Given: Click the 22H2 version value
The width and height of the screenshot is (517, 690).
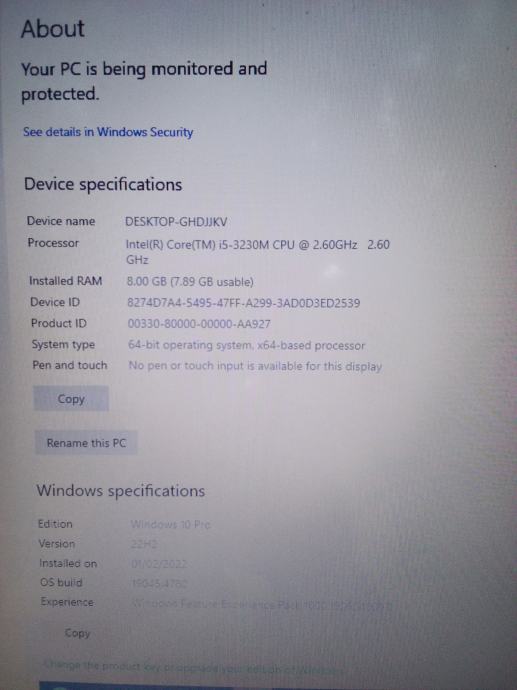Looking at the screenshot, I should (x=143, y=544).
